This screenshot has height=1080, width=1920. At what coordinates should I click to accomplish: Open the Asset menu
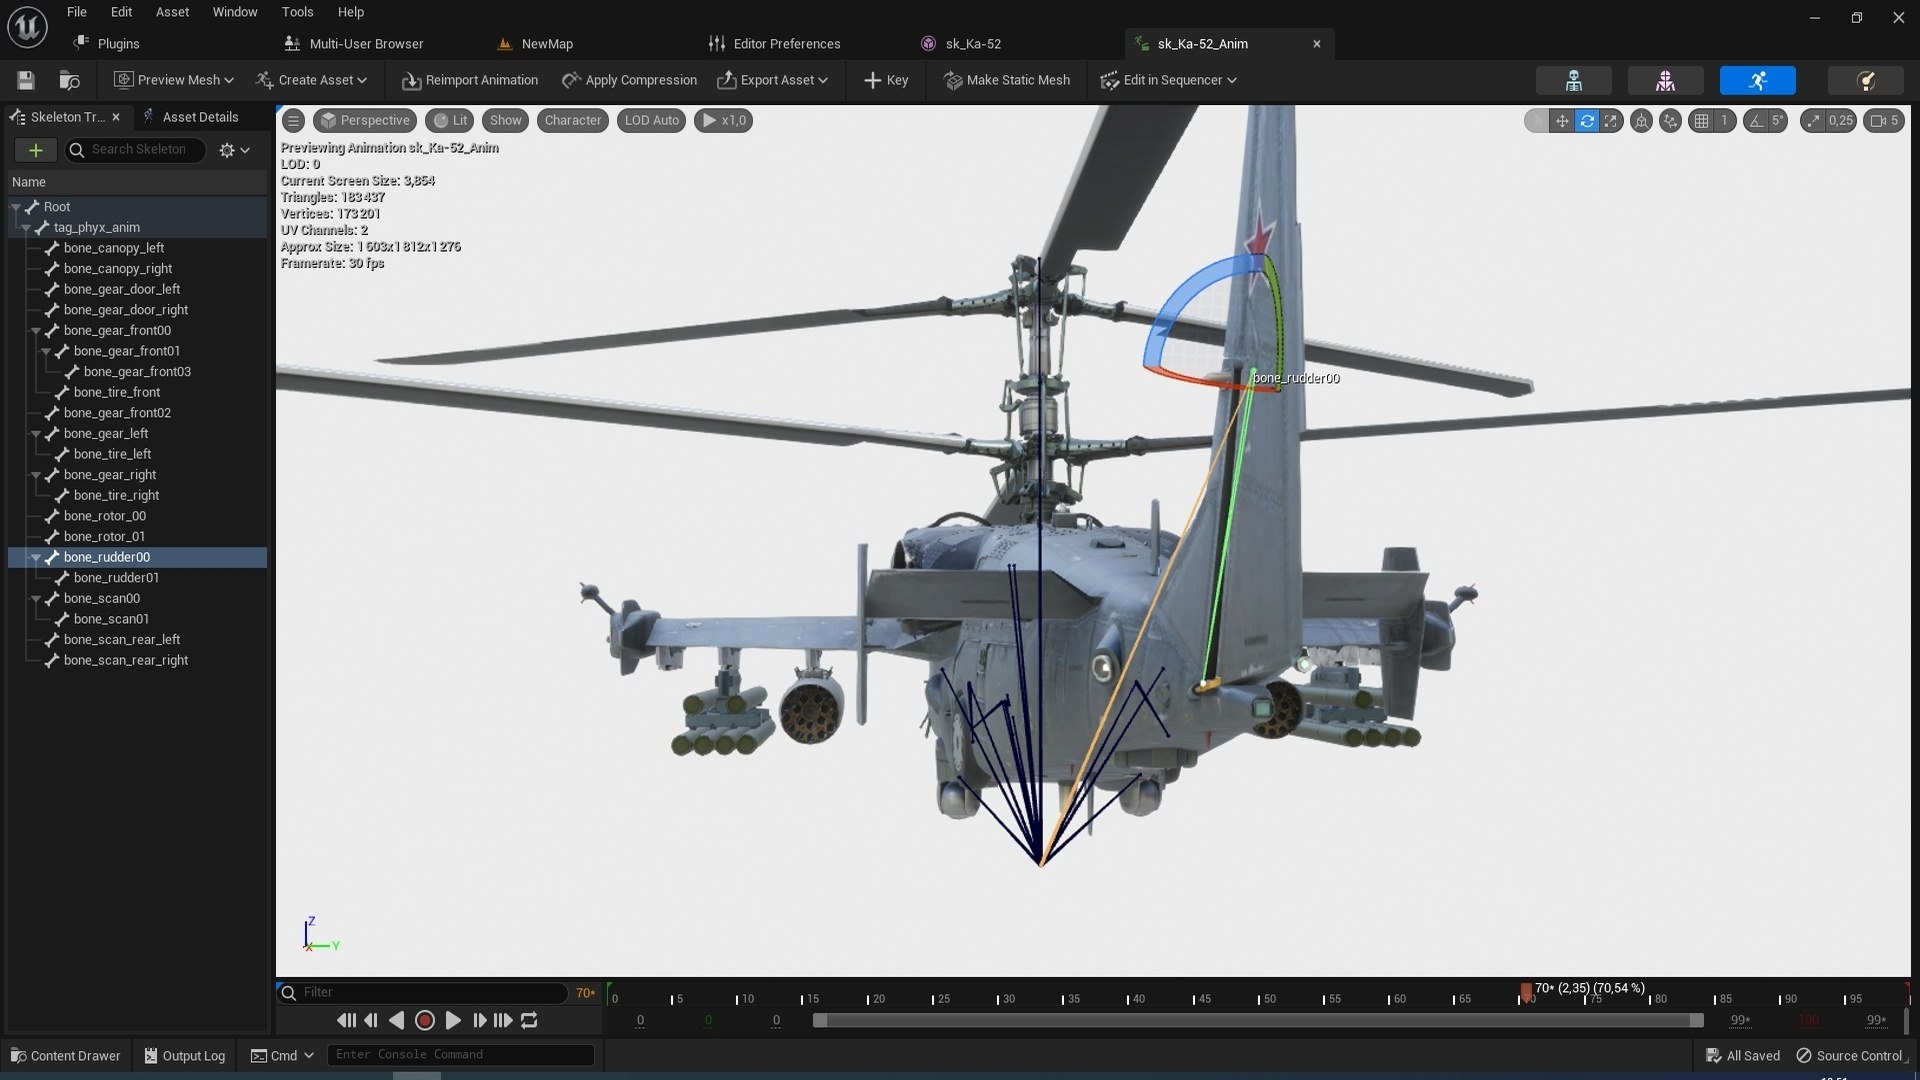pos(172,12)
